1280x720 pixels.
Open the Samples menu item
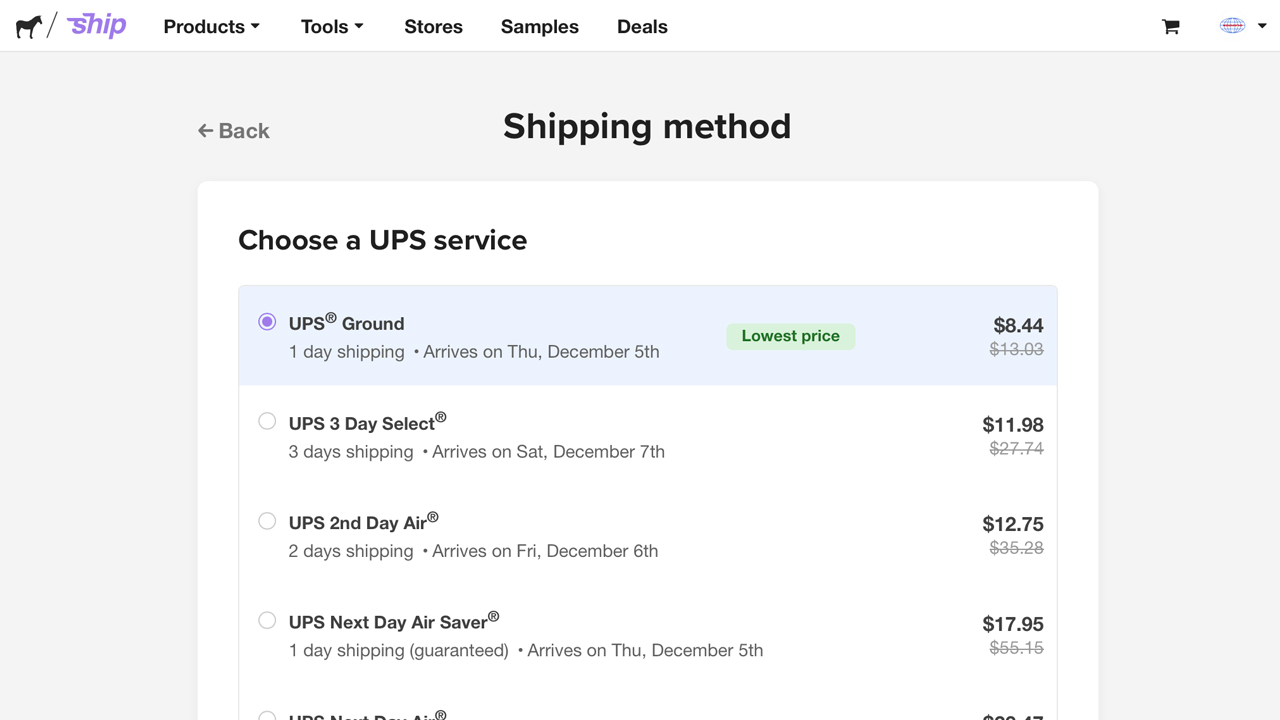click(x=539, y=27)
